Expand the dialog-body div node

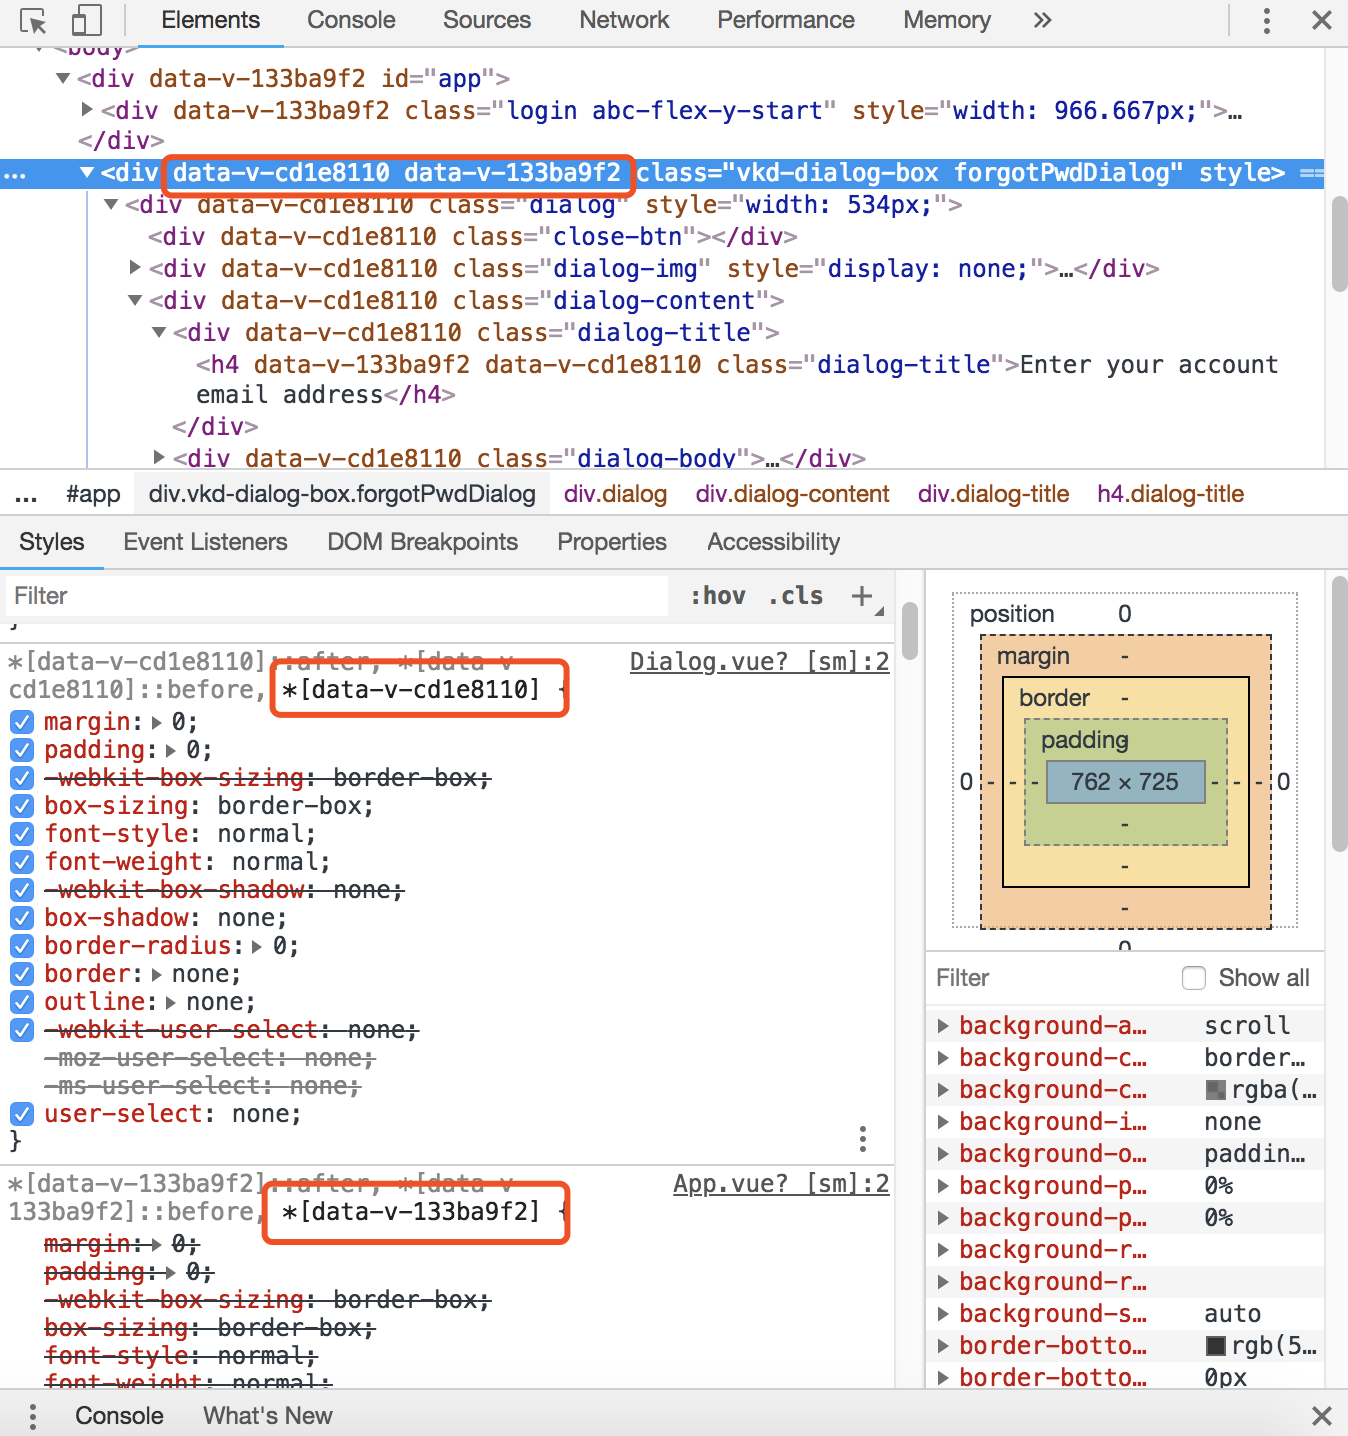(x=159, y=457)
